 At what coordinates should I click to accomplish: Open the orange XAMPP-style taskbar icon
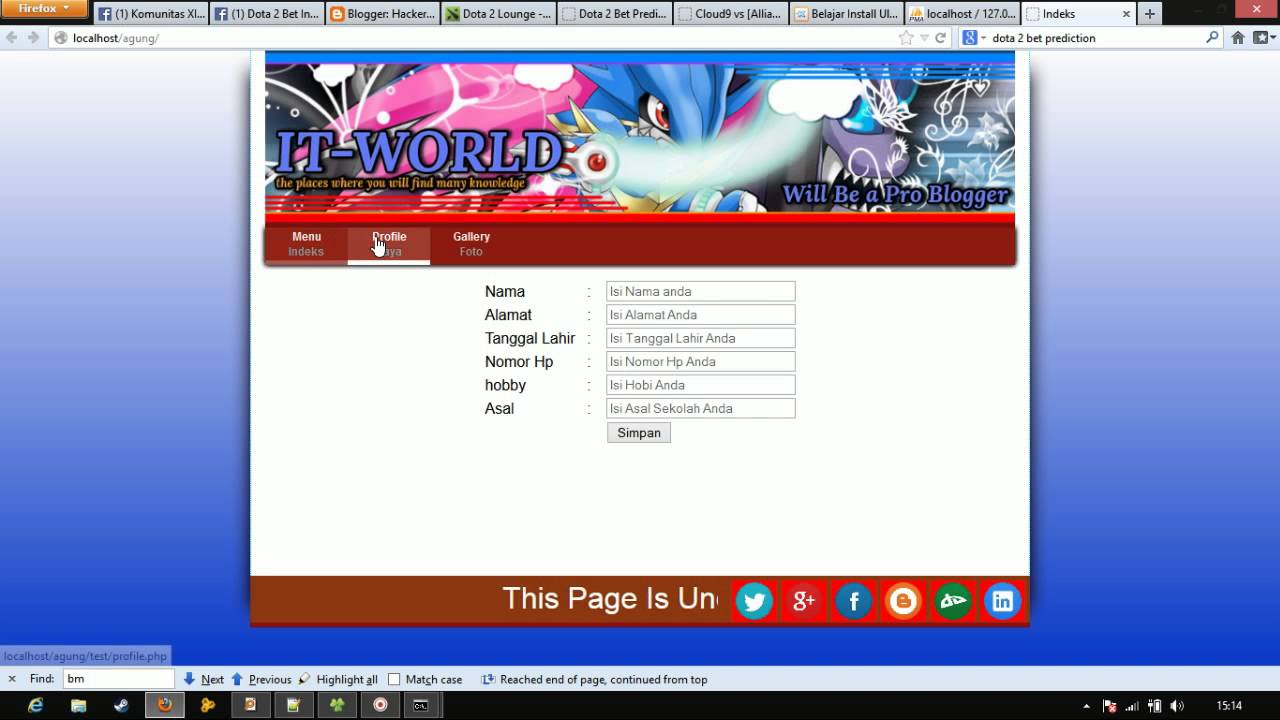click(208, 705)
